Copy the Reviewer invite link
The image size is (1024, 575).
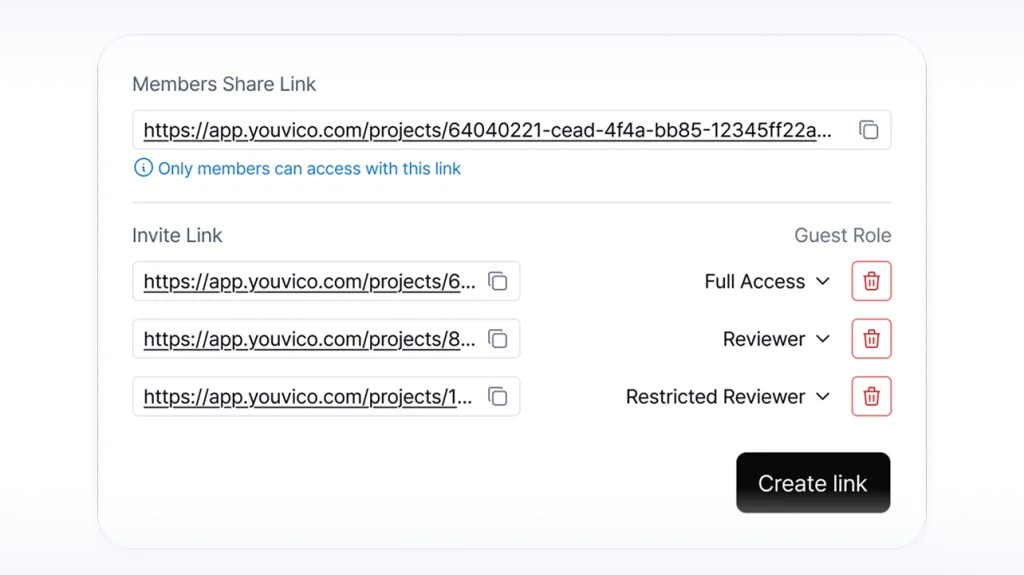(497, 339)
